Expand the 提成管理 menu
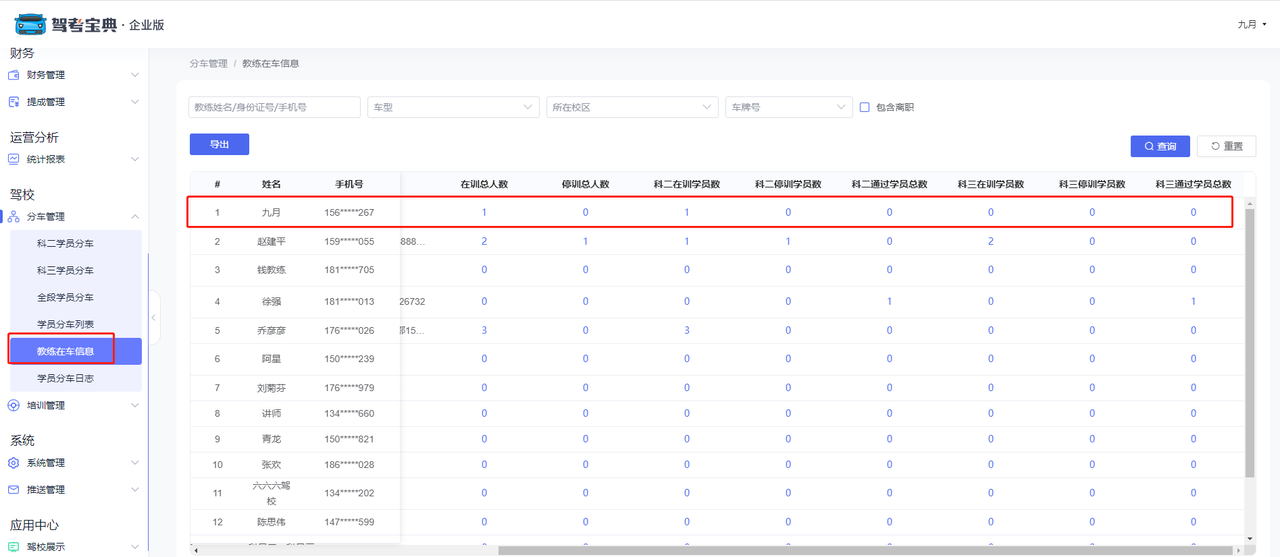 tap(135, 102)
